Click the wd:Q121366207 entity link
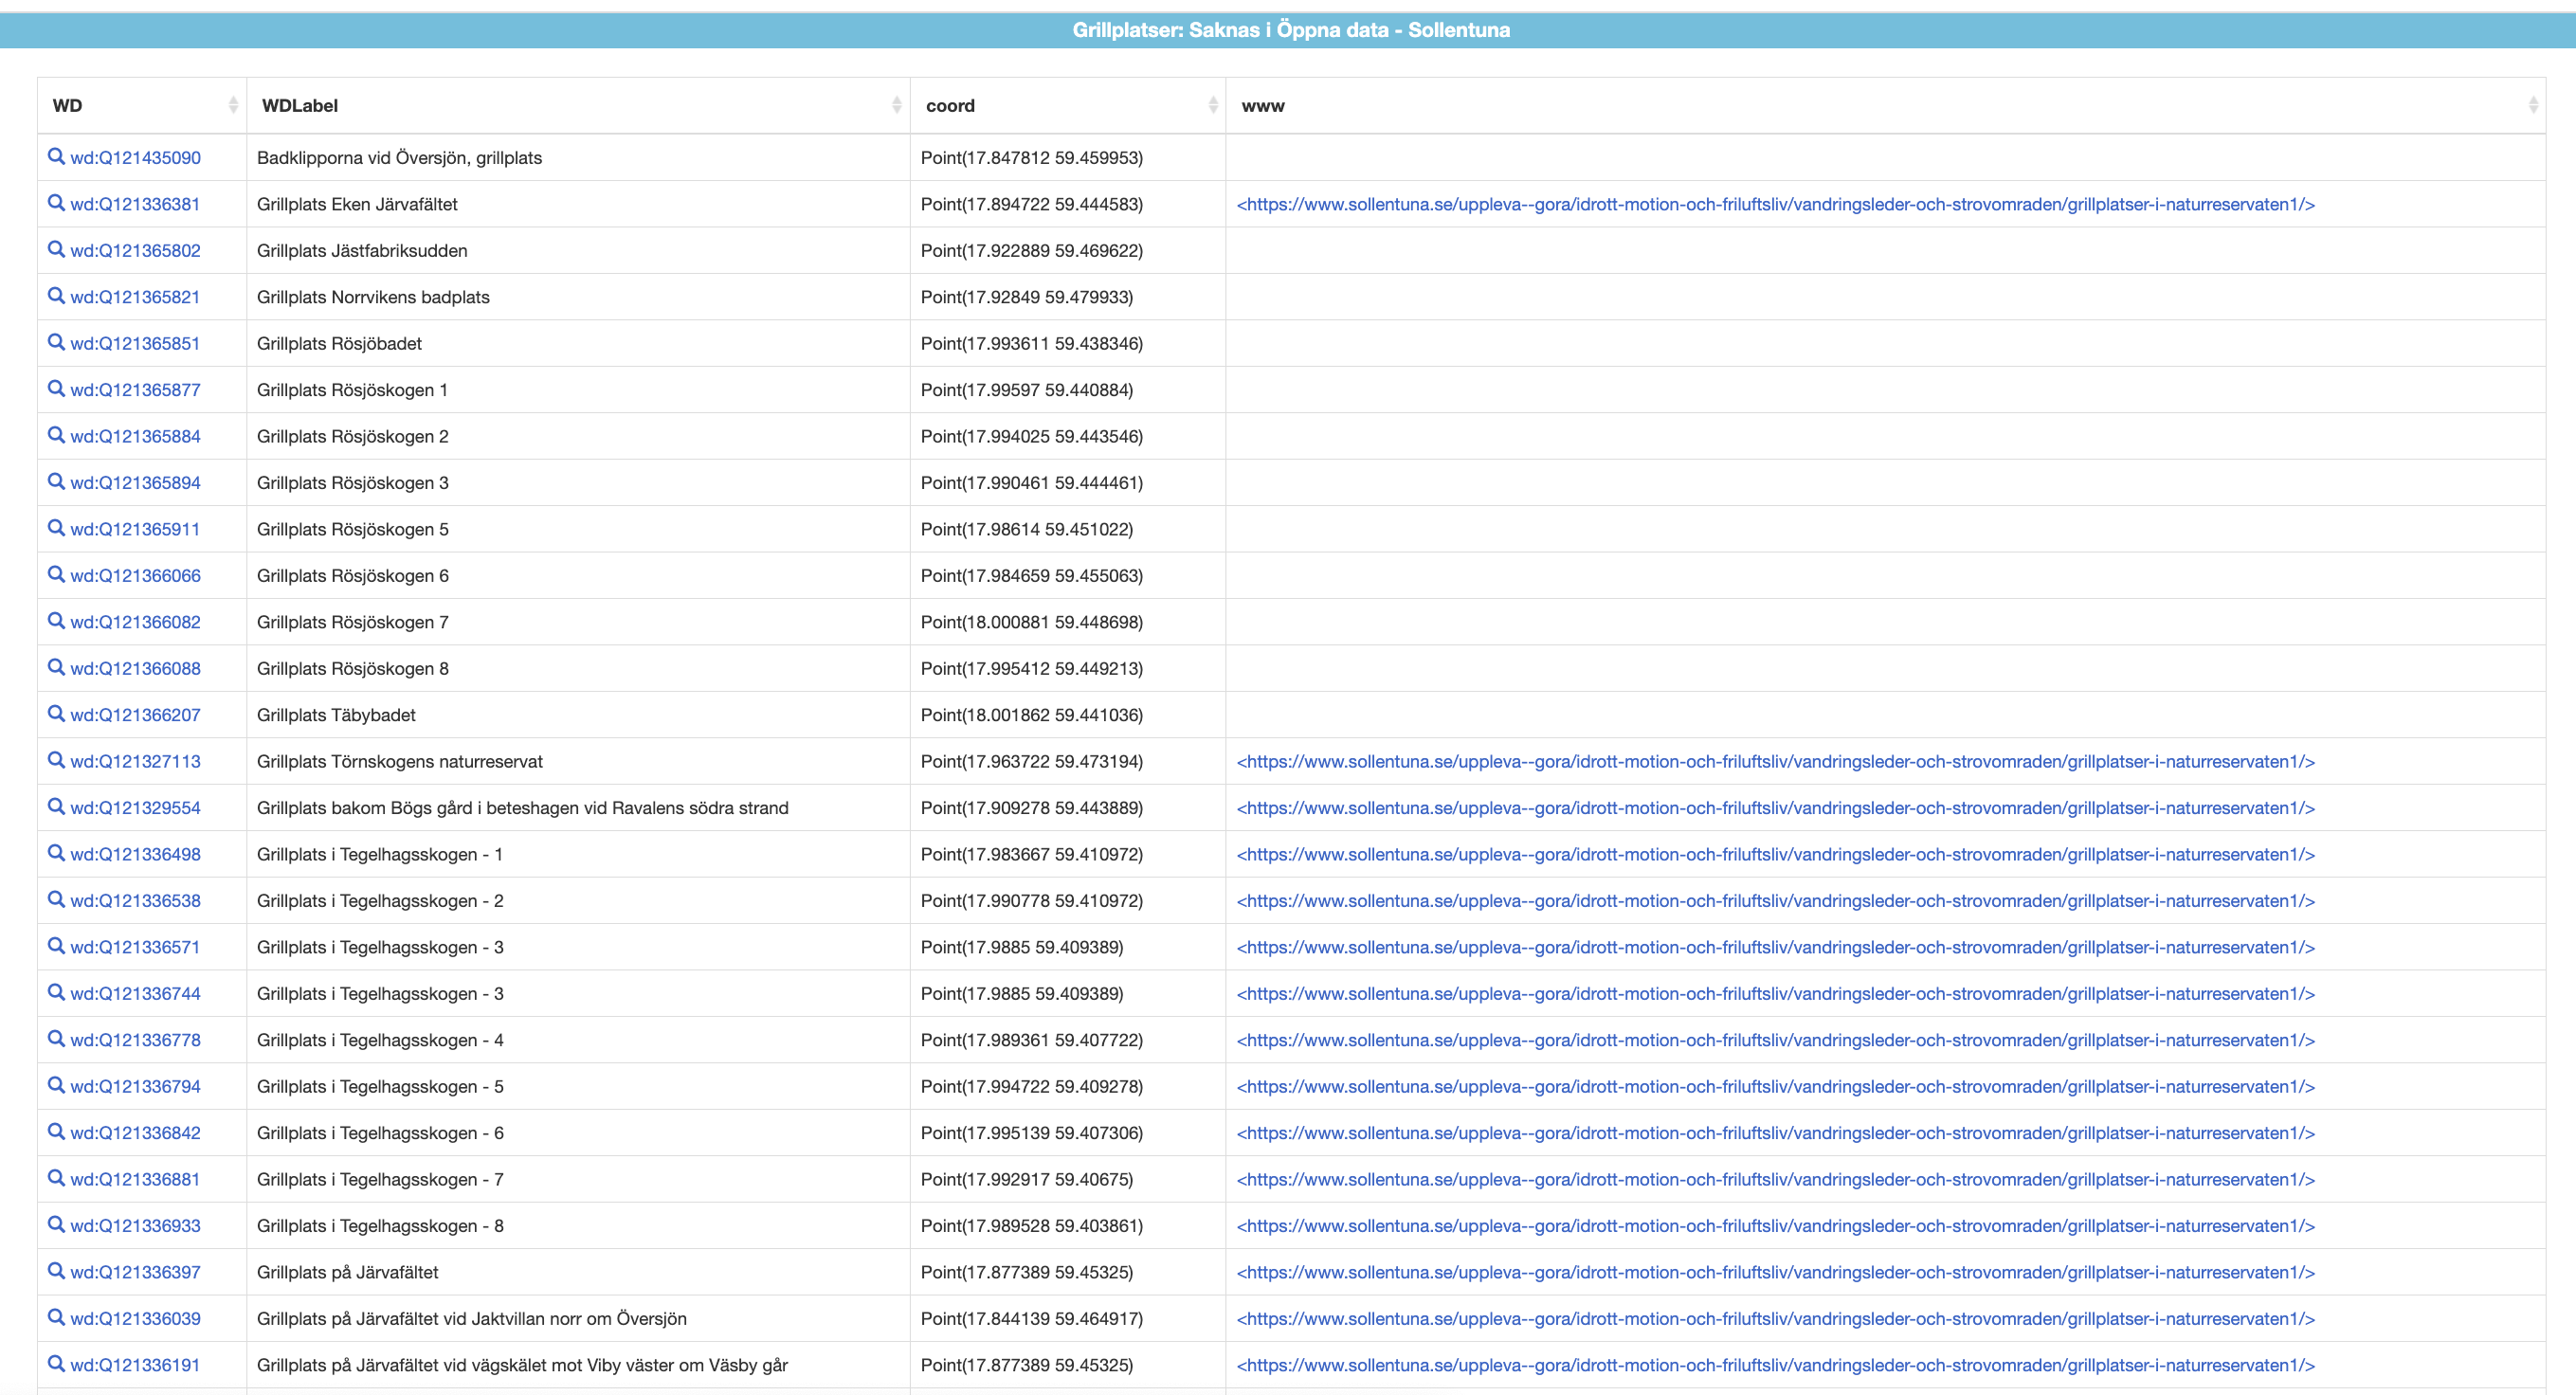Image resolution: width=2576 pixels, height=1395 pixels. [134, 714]
